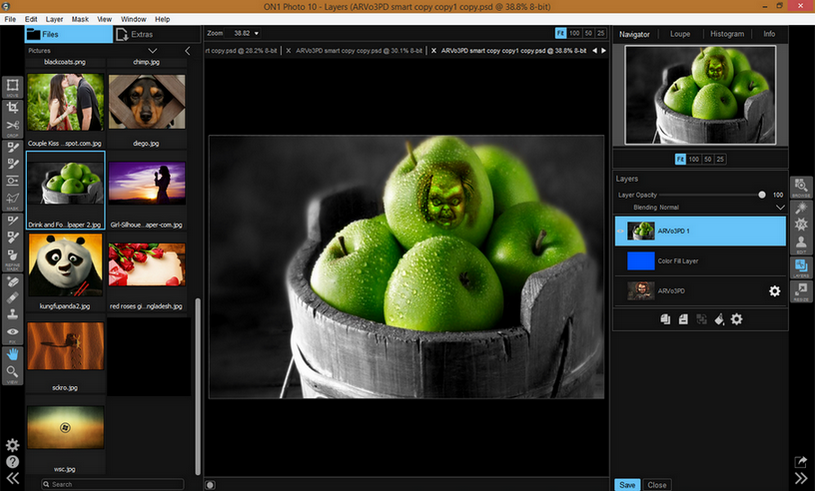The height and width of the screenshot is (491, 815).
Task: Open the File menu
Action: (x=10, y=19)
